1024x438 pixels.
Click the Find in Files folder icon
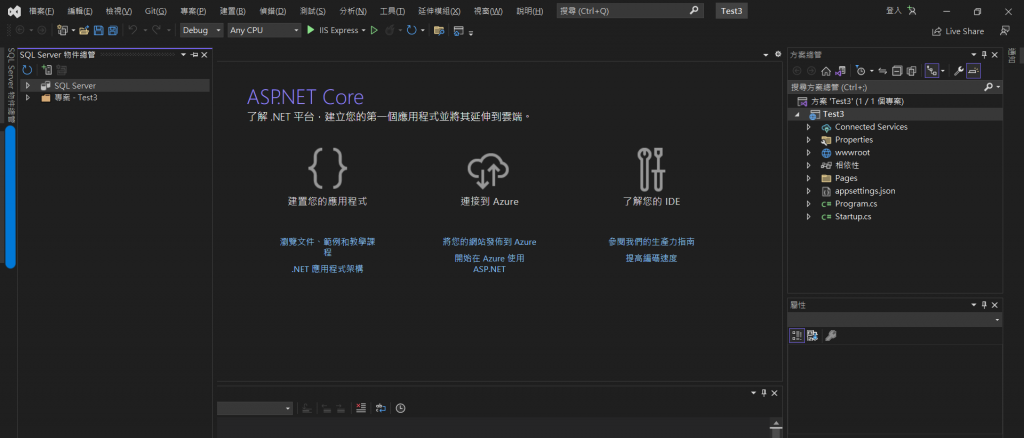click(x=439, y=31)
